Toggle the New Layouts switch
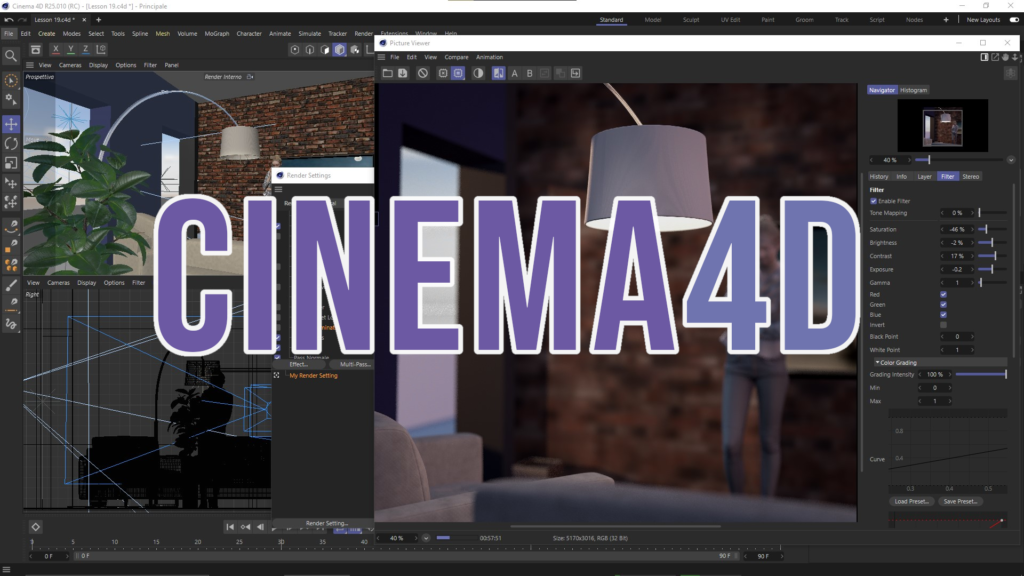1024x576 pixels. tap(1014, 20)
